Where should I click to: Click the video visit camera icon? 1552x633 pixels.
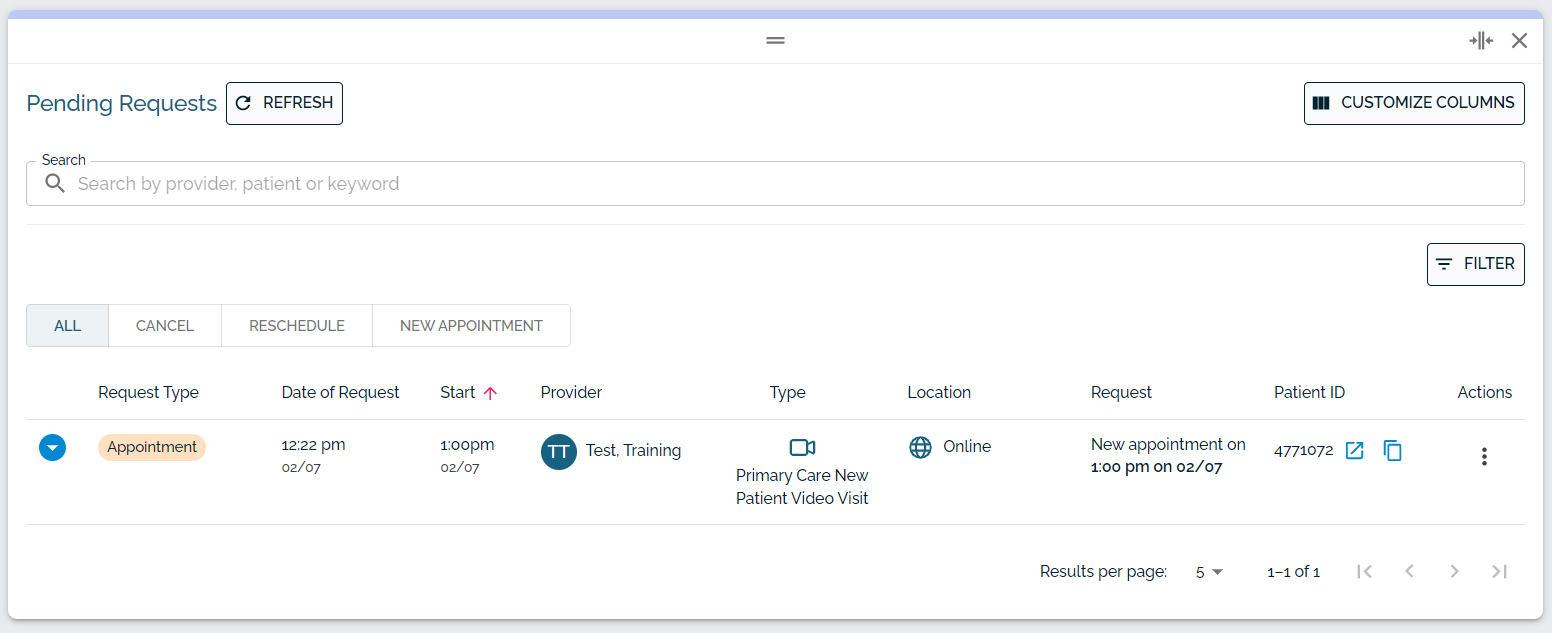(x=802, y=447)
